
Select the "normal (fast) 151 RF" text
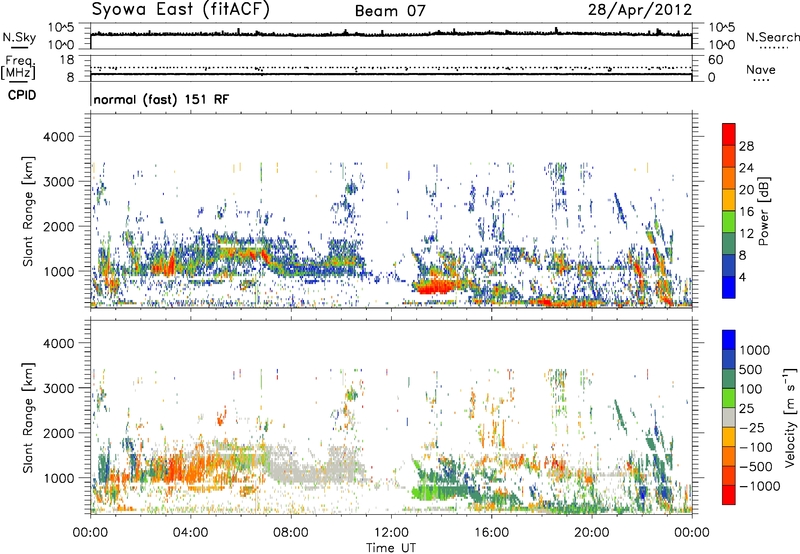(x=161, y=99)
